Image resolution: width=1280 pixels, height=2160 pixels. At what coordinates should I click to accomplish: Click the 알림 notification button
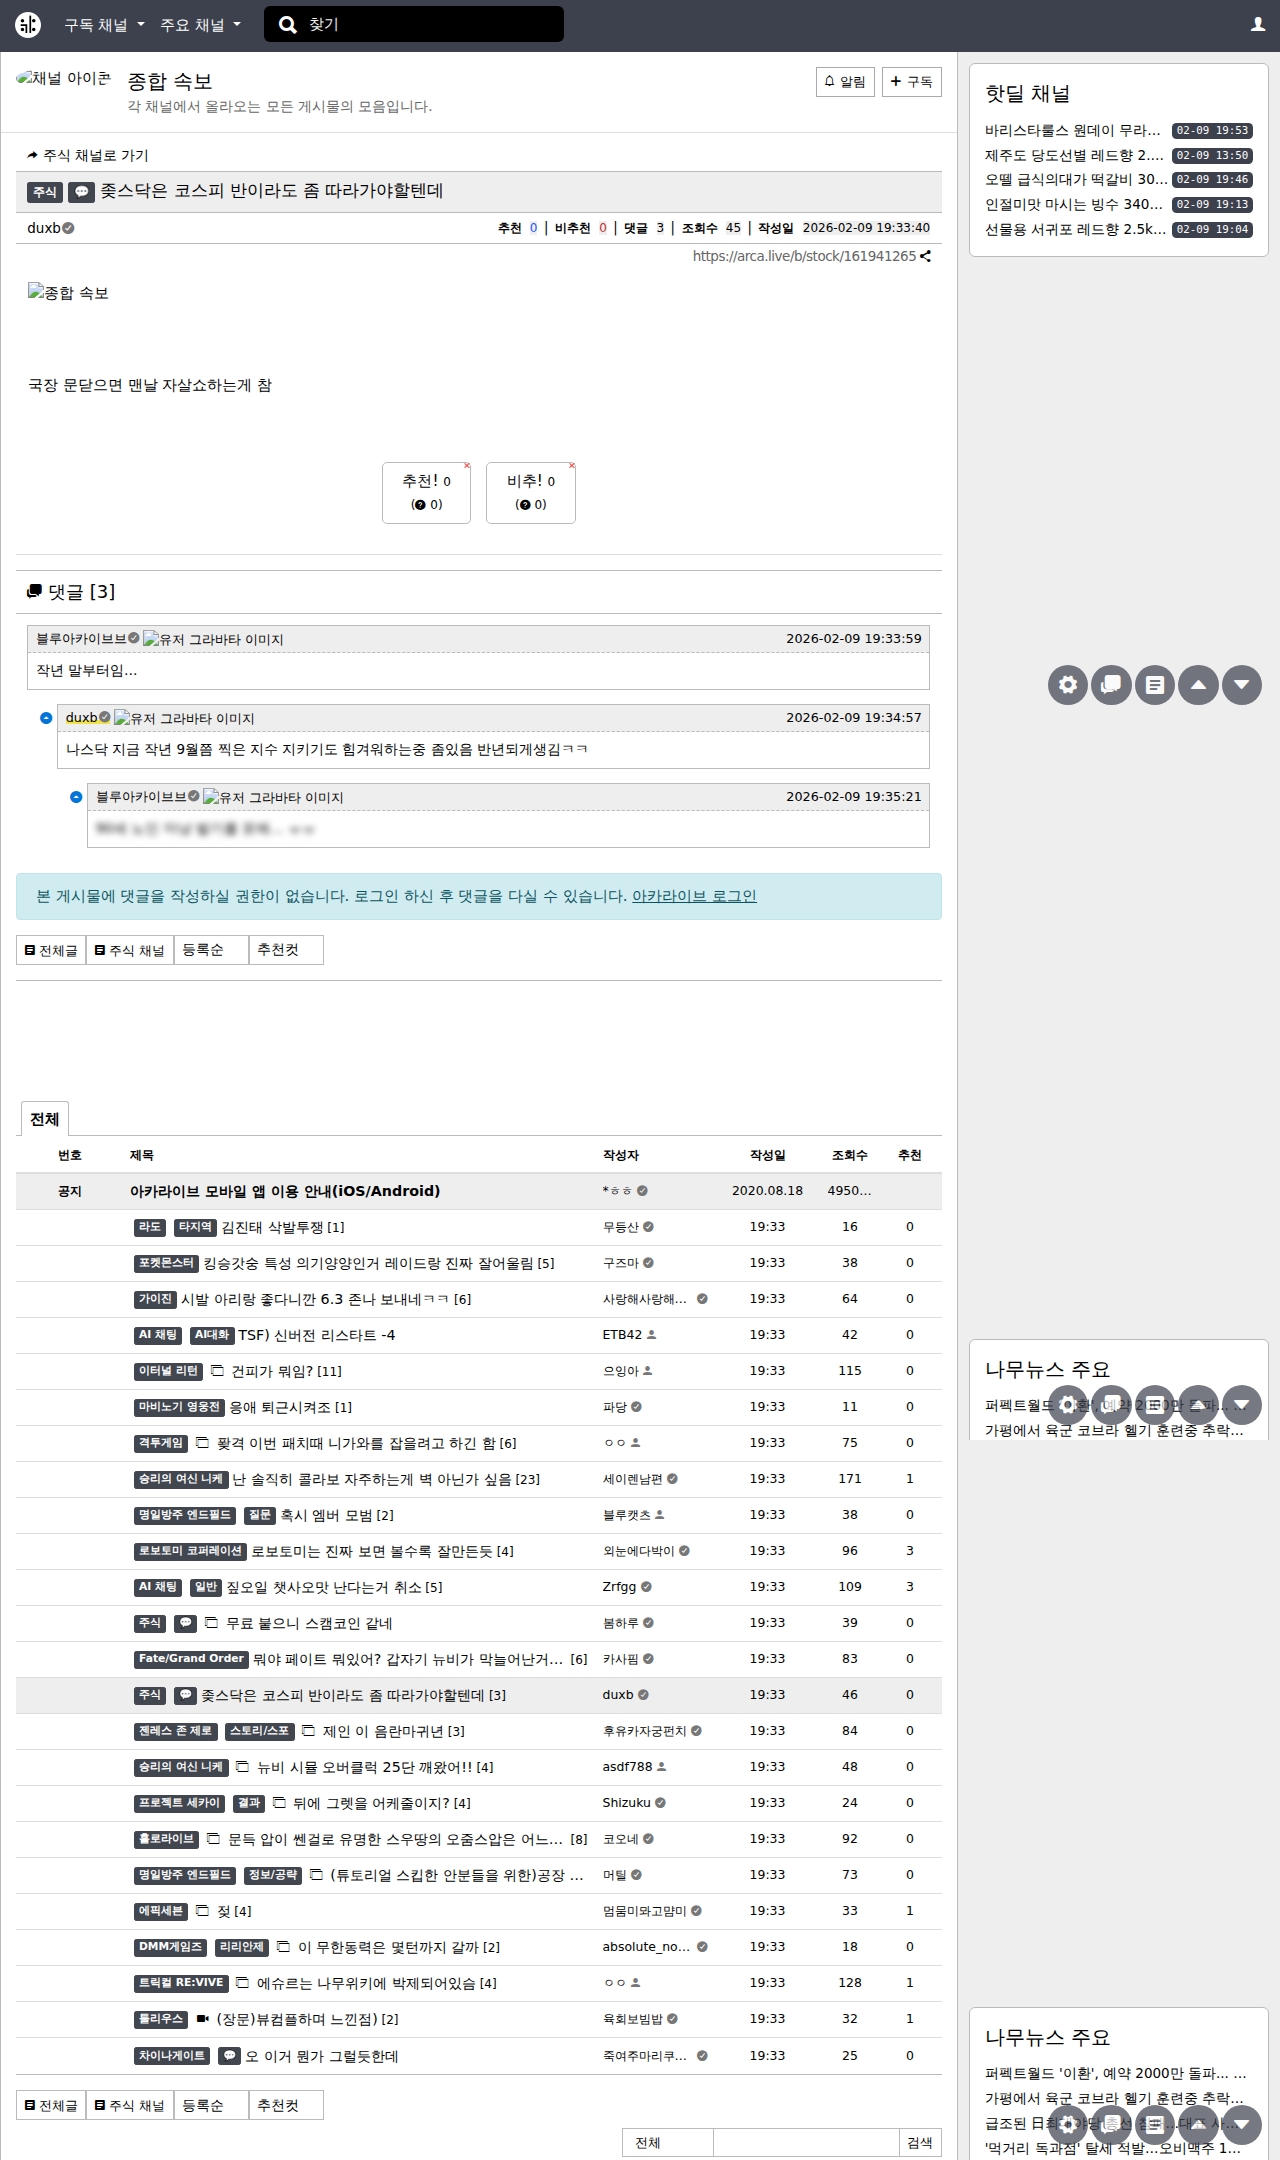point(845,82)
